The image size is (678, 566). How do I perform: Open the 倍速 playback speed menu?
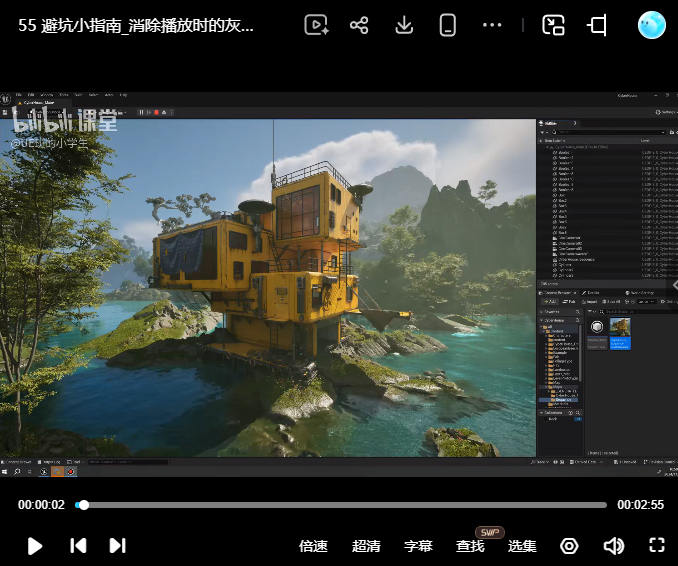[x=313, y=546]
